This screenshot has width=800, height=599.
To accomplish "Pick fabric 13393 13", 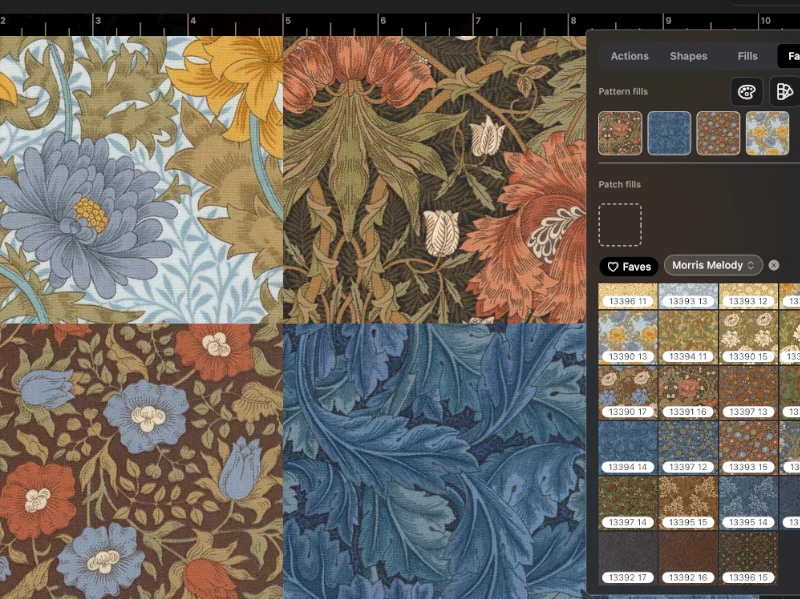I will click(688, 296).
